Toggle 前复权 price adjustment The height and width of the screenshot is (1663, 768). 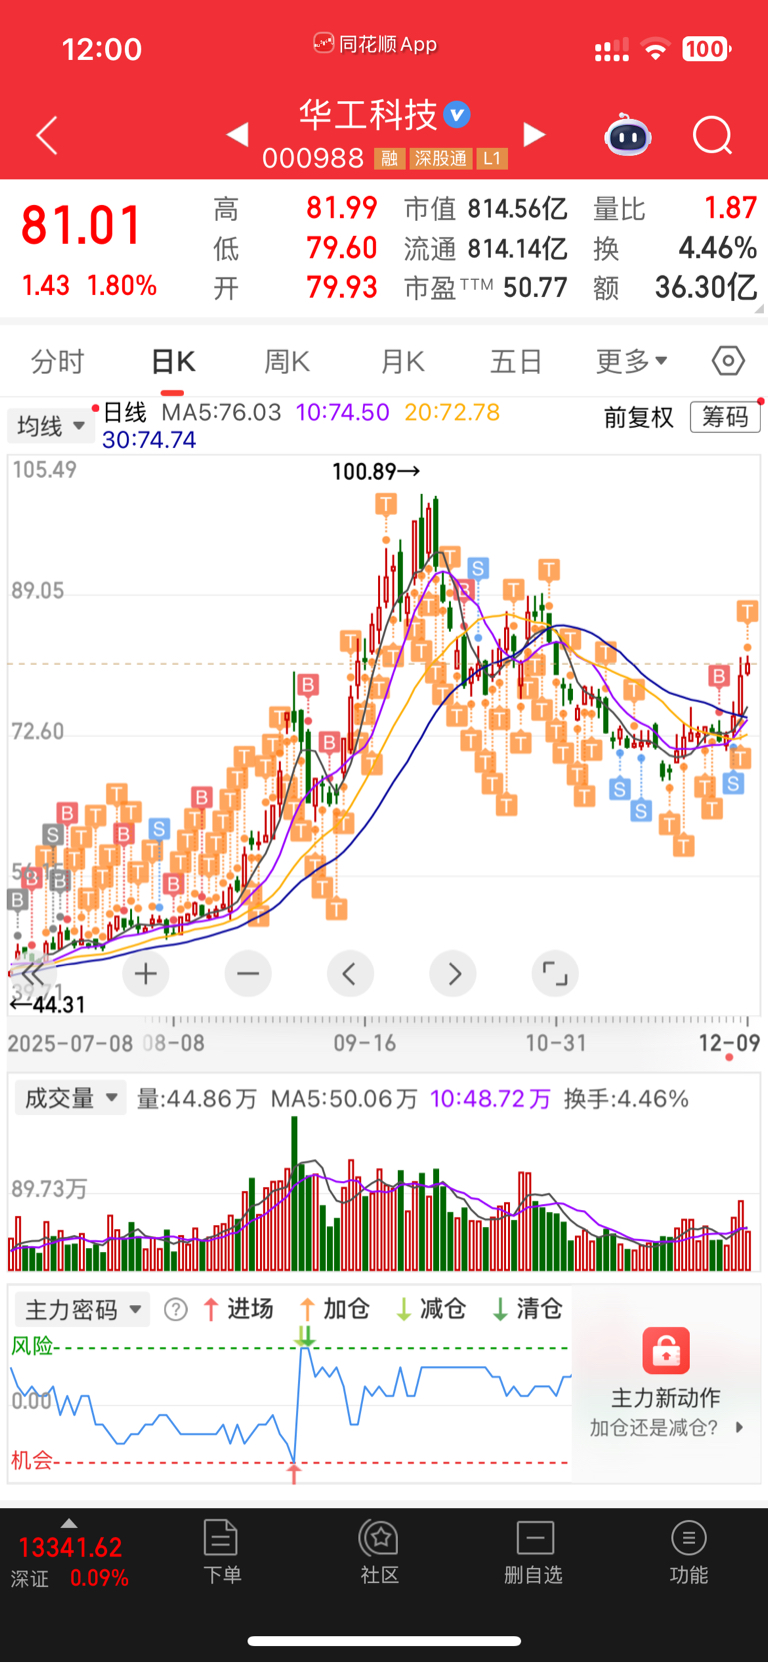[x=639, y=417]
